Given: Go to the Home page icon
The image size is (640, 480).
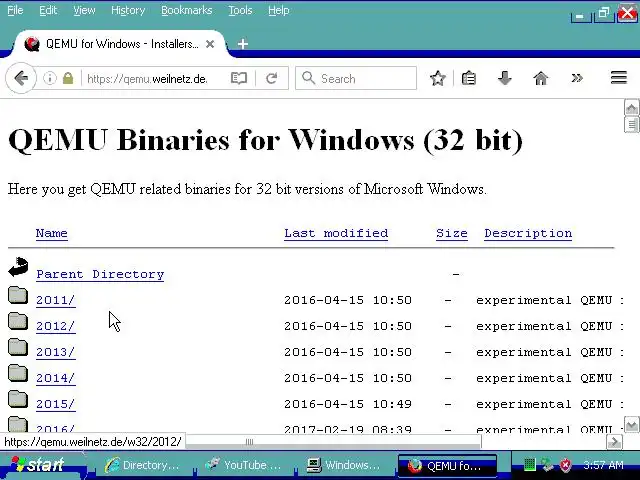Looking at the screenshot, I should click(541, 78).
